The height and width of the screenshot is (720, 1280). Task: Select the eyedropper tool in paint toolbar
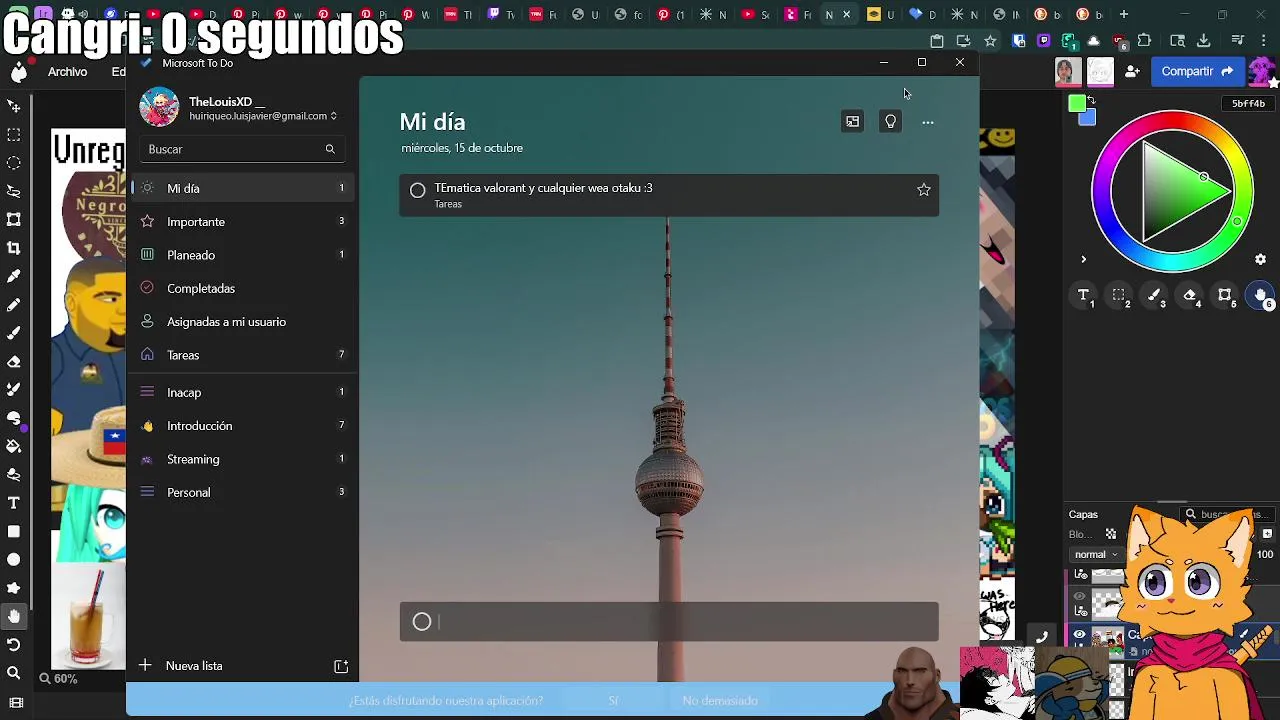(14, 276)
